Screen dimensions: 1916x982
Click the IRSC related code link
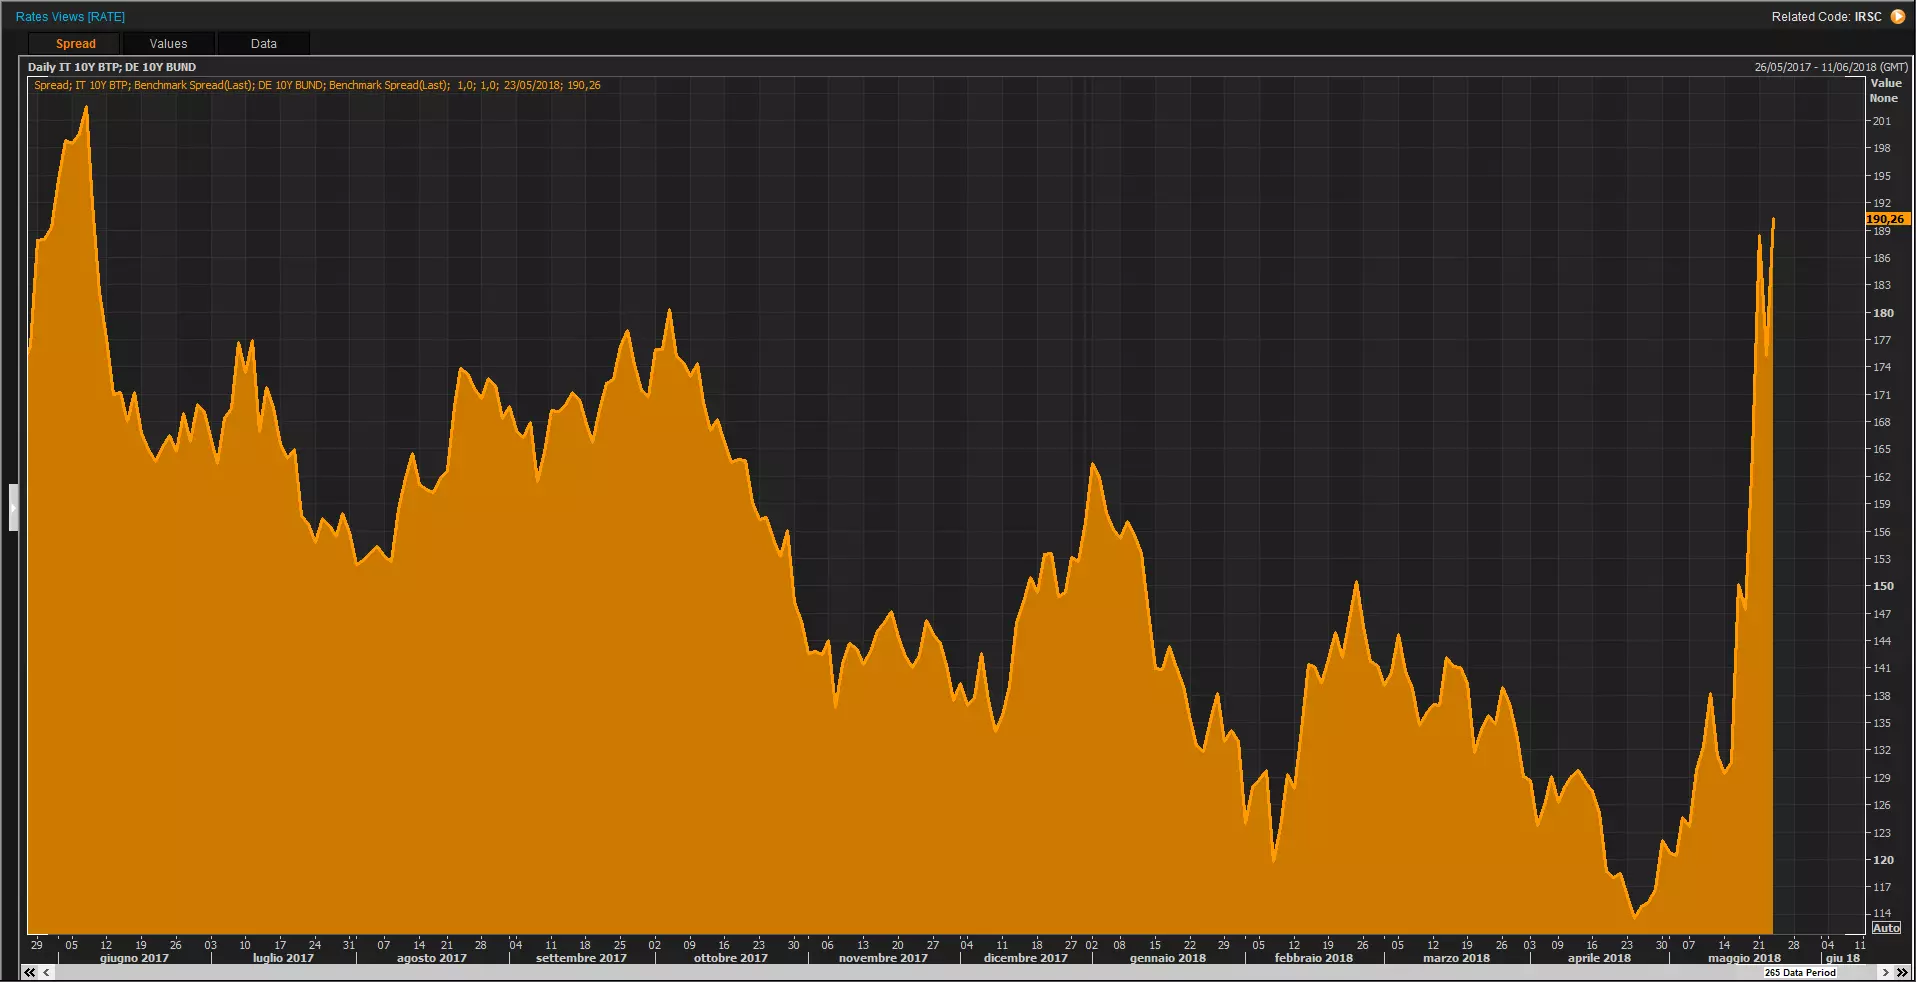1868,17
